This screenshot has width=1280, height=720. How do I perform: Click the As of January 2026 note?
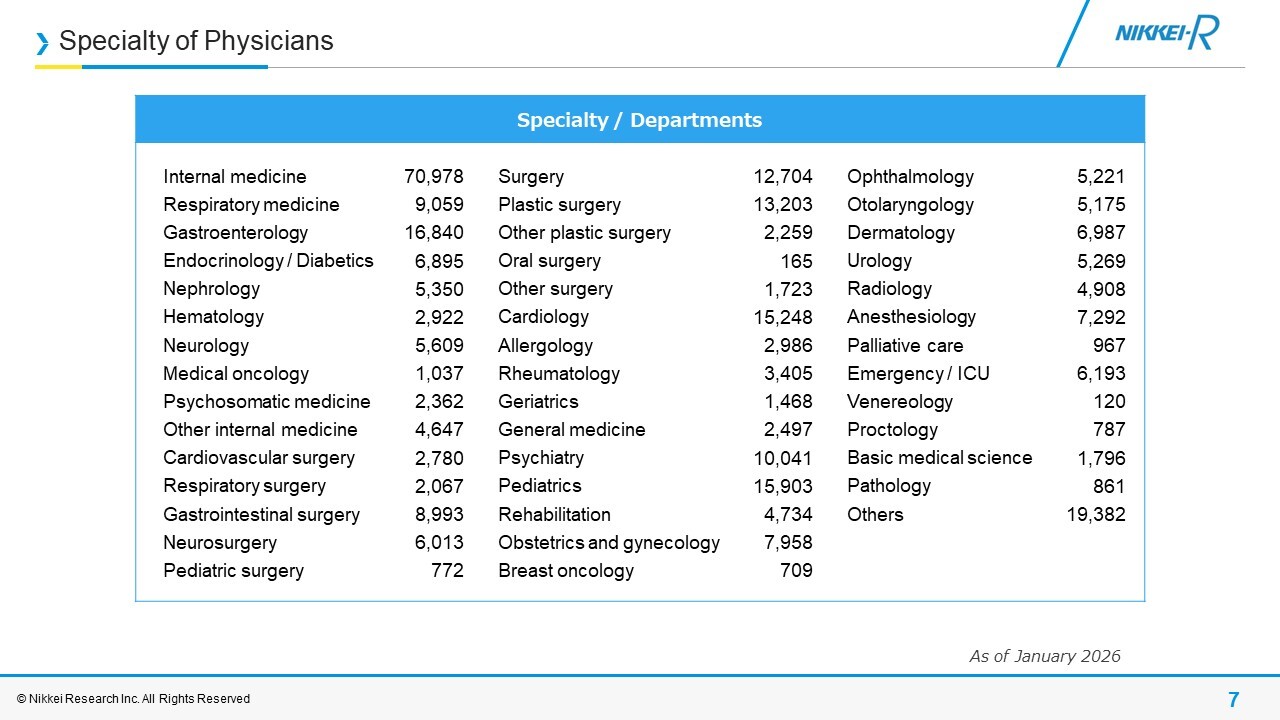(x=1045, y=656)
